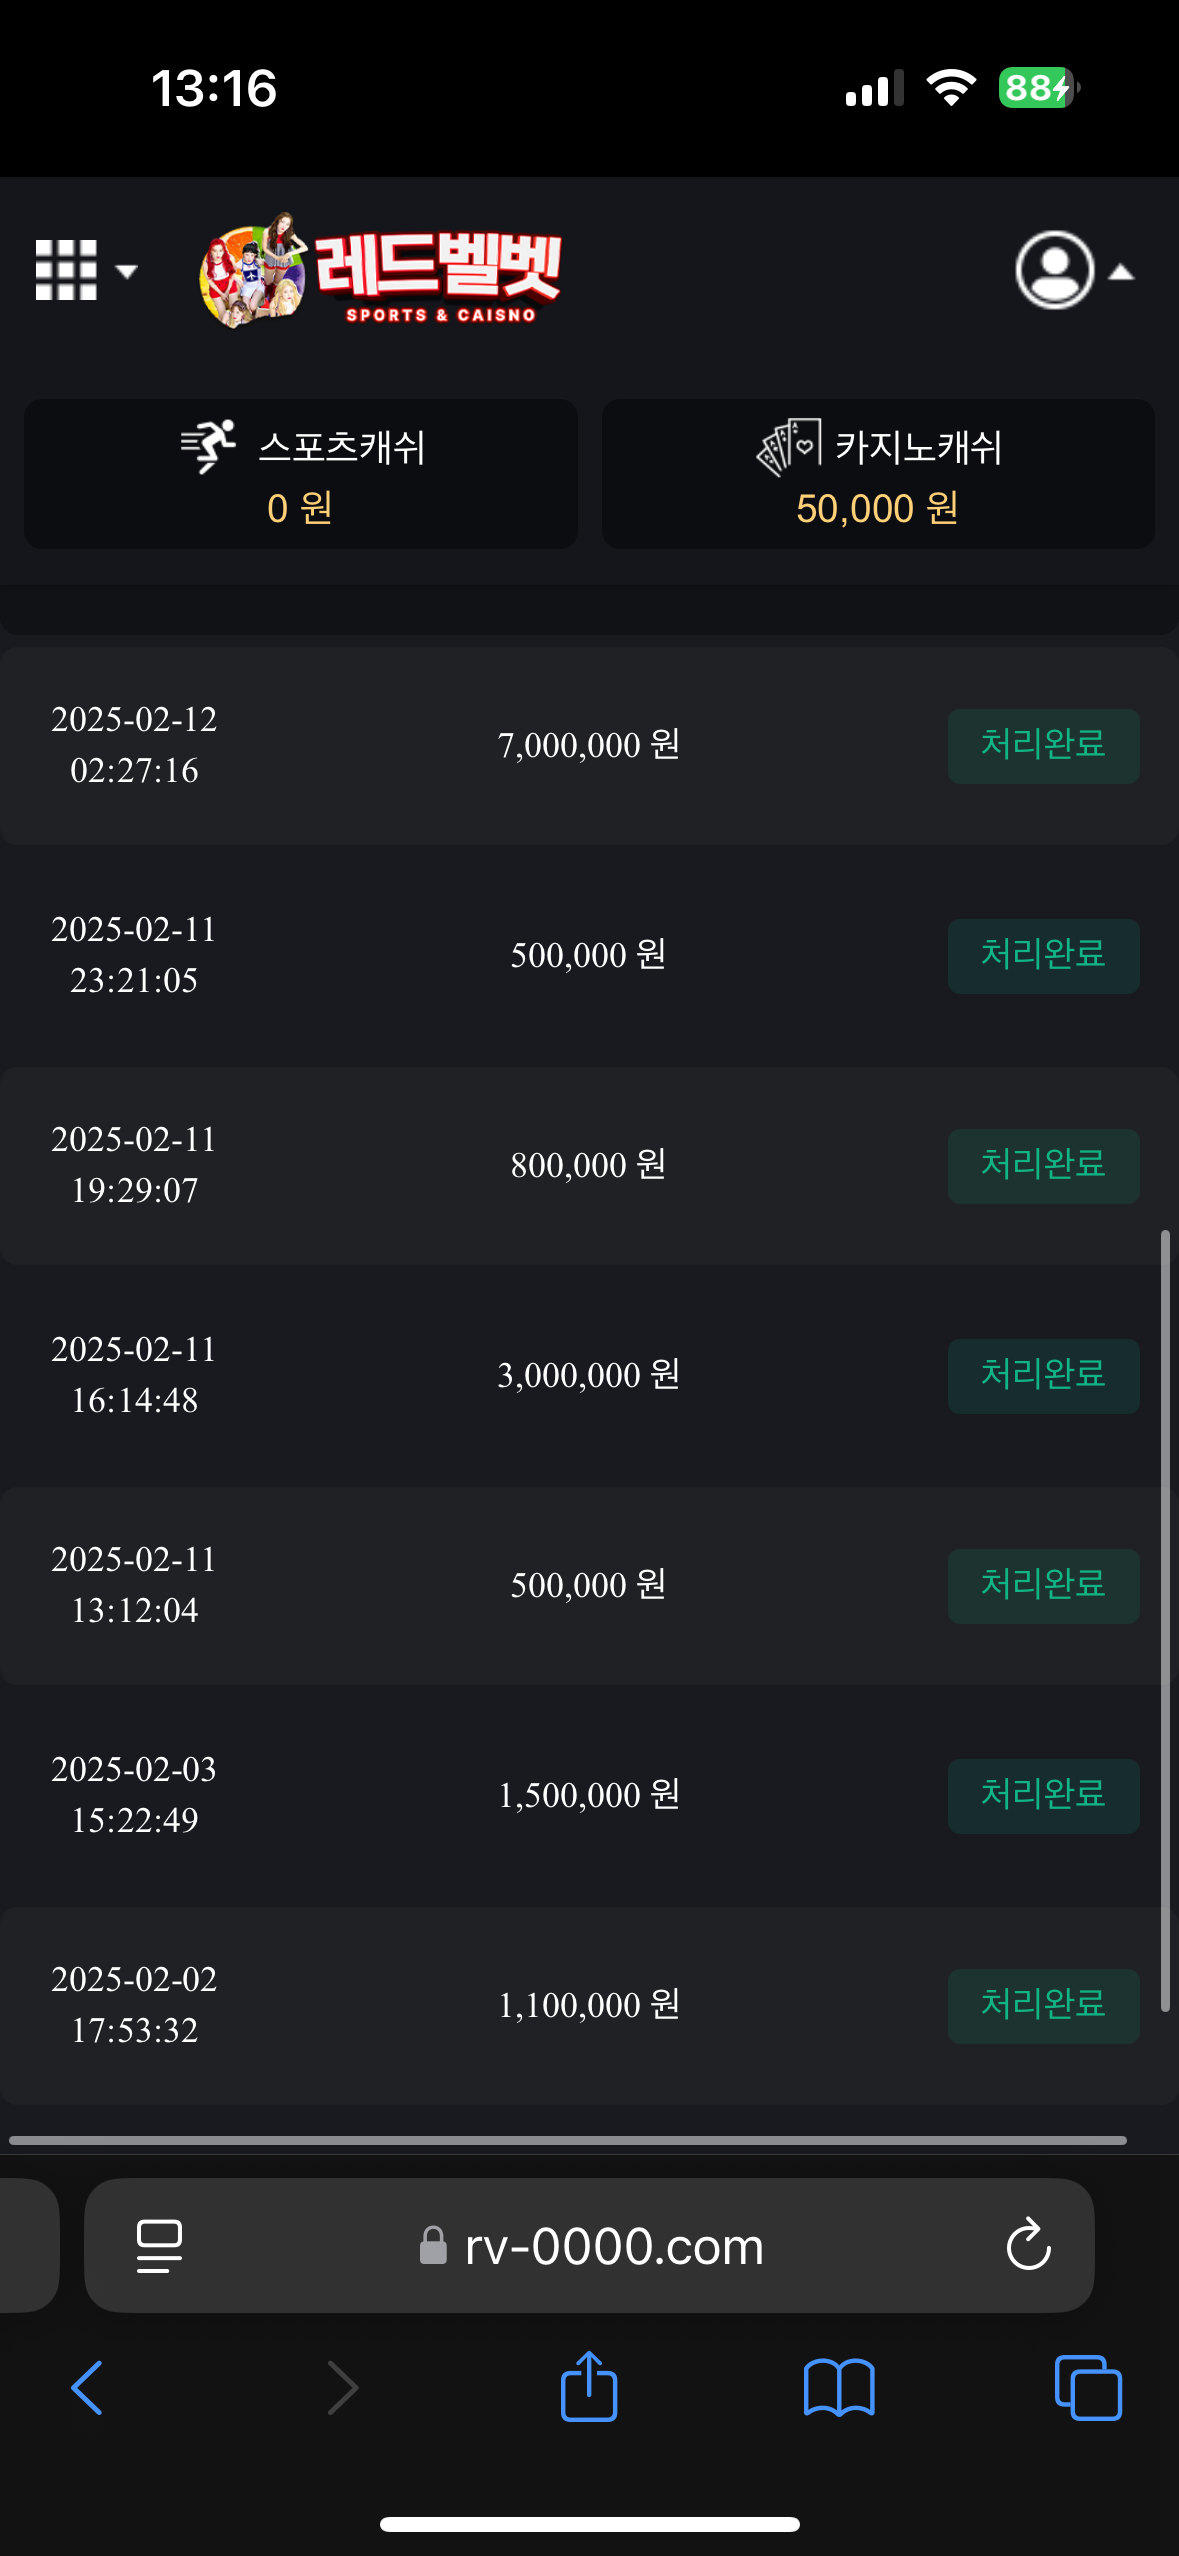This screenshot has height=2556, width=1179.
Task: Expand the grid menu dropdown arrow
Action: pyautogui.click(x=126, y=271)
